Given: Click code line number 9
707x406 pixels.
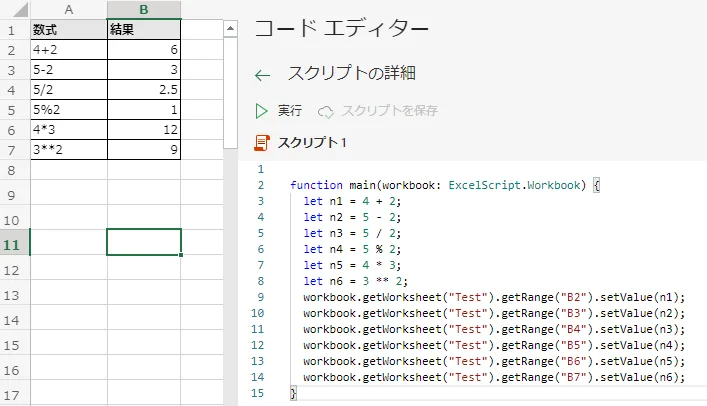Looking at the screenshot, I should click(259, 297).
